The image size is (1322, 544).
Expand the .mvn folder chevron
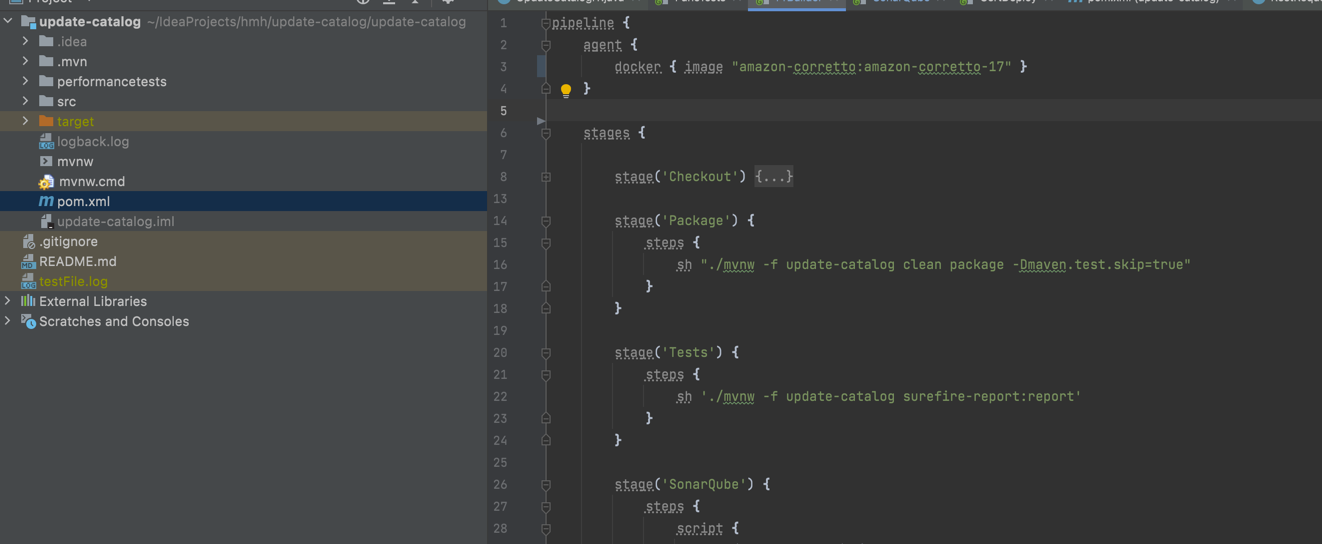[x=26, y=61]
